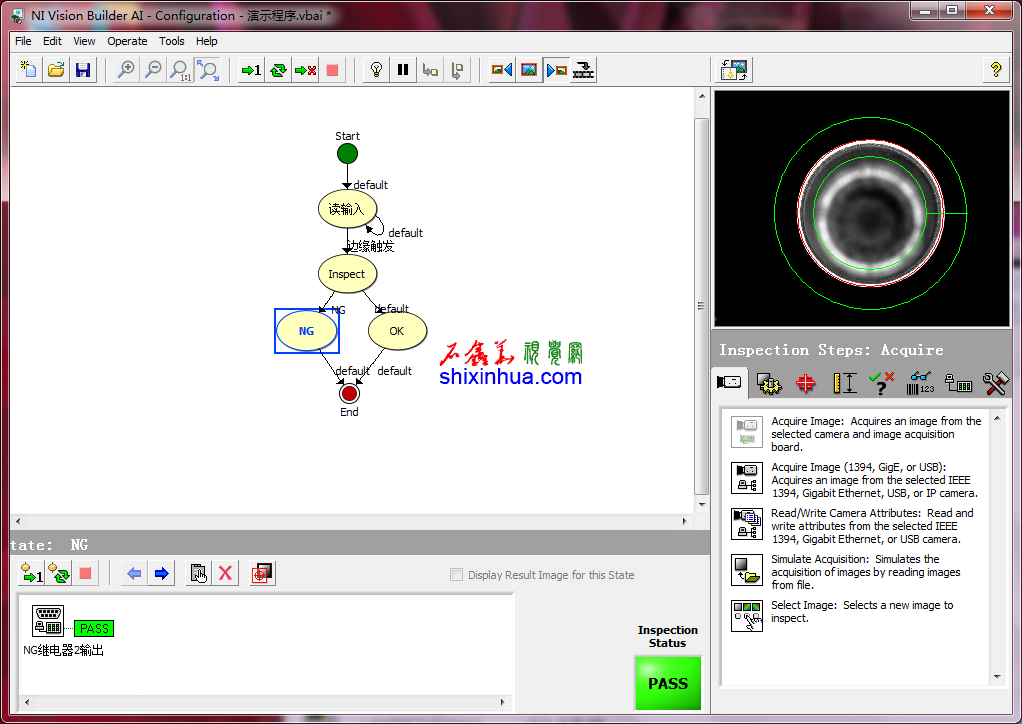Pause the inspection execution

click(403, 70)
